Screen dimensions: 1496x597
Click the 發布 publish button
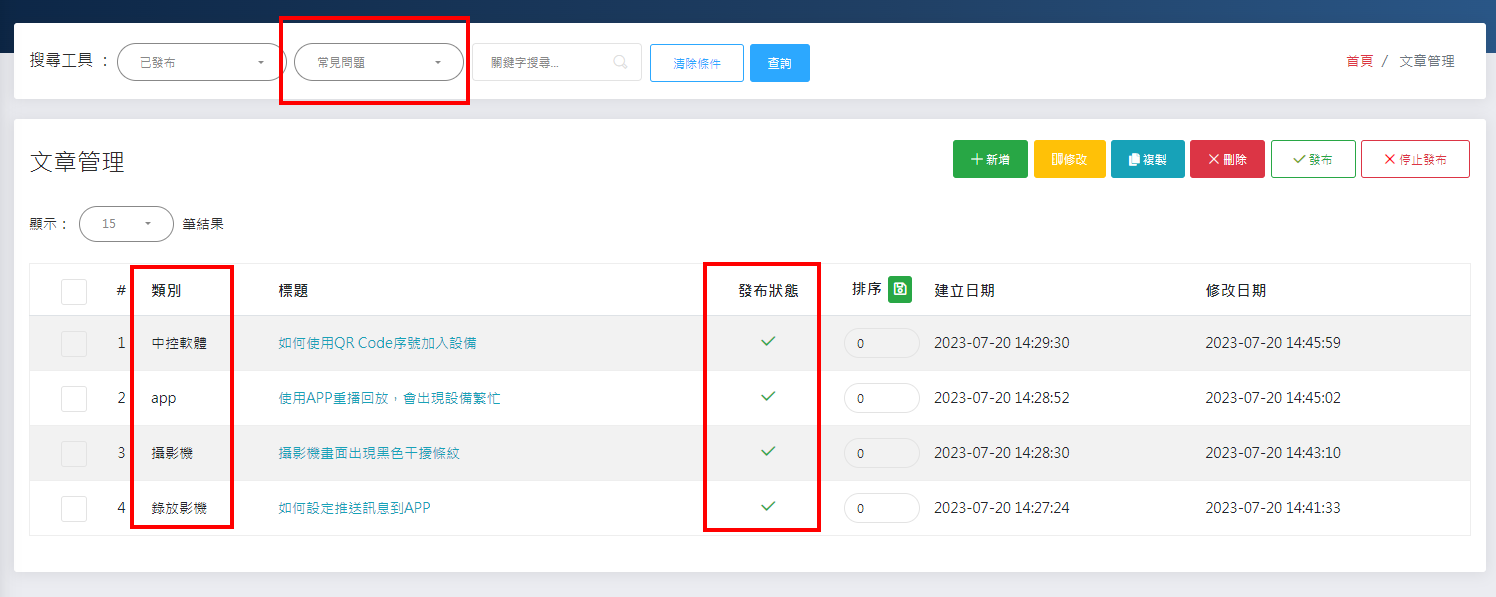[x=1312, y=159]
